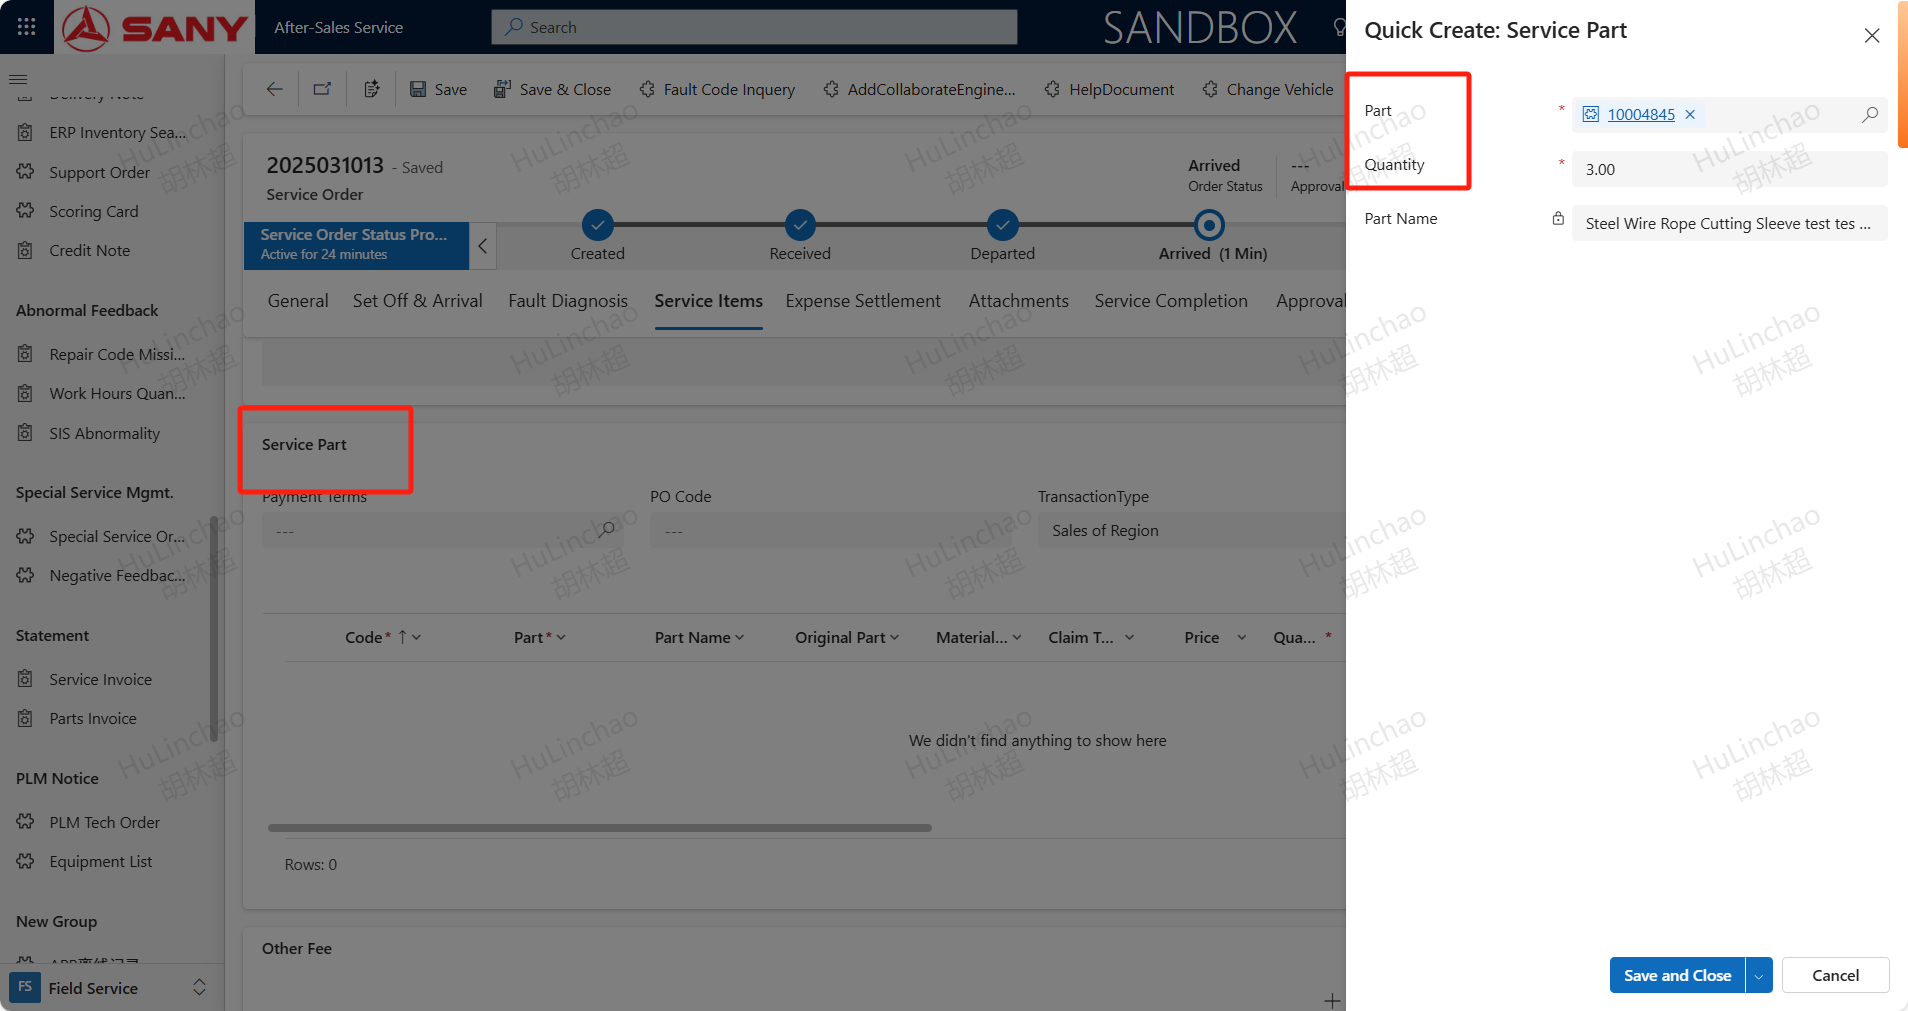
Task: Click the Quantity input field
Action: (x=1729, y=169)
